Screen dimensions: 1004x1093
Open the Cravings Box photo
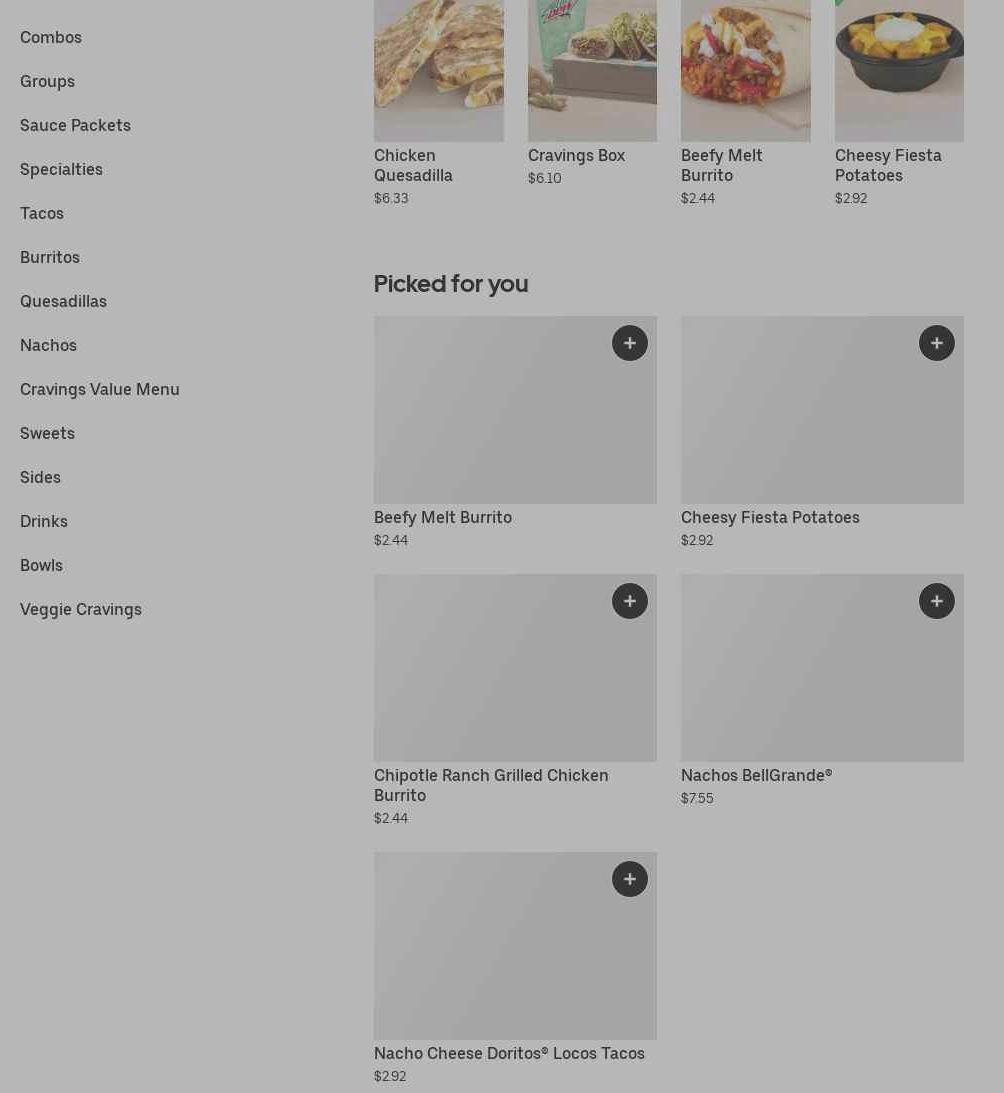592,70
